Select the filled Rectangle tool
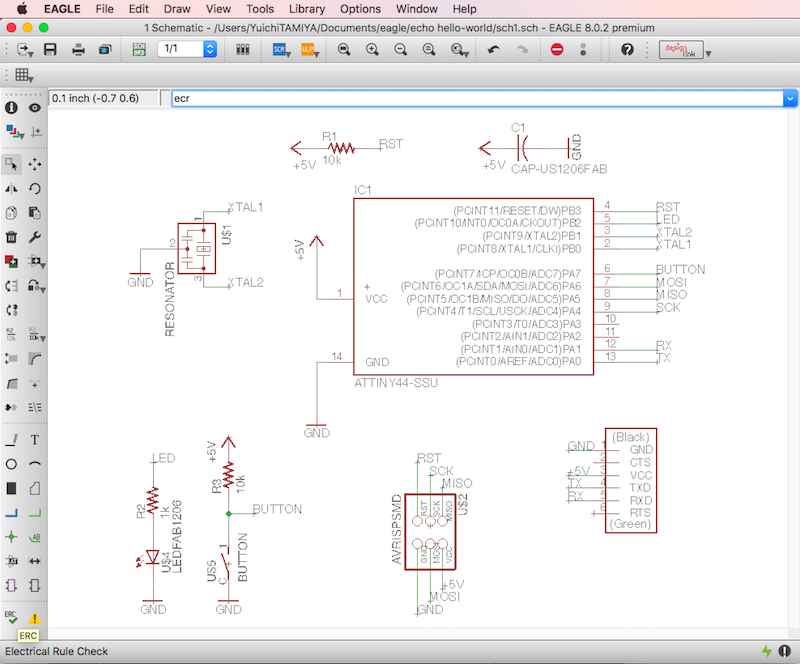The image size is (800, 664). click(x=11, y=488)
